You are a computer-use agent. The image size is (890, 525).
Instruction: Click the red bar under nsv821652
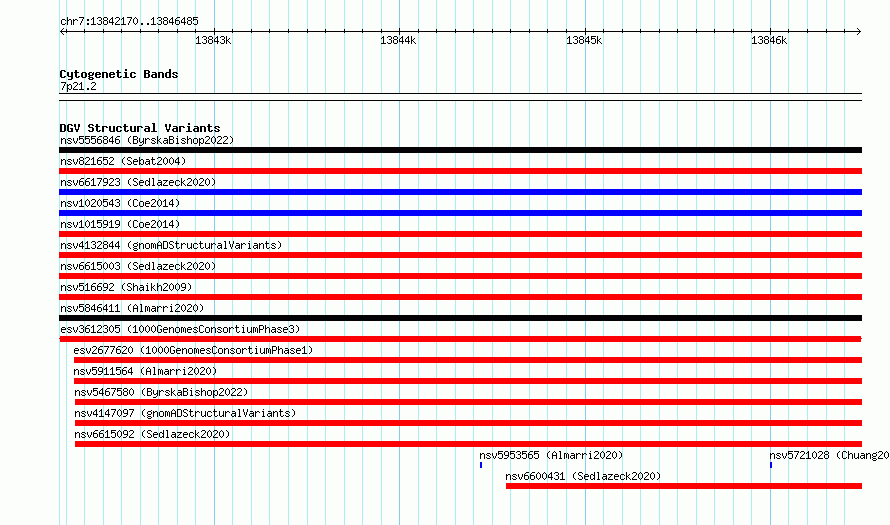460,171
